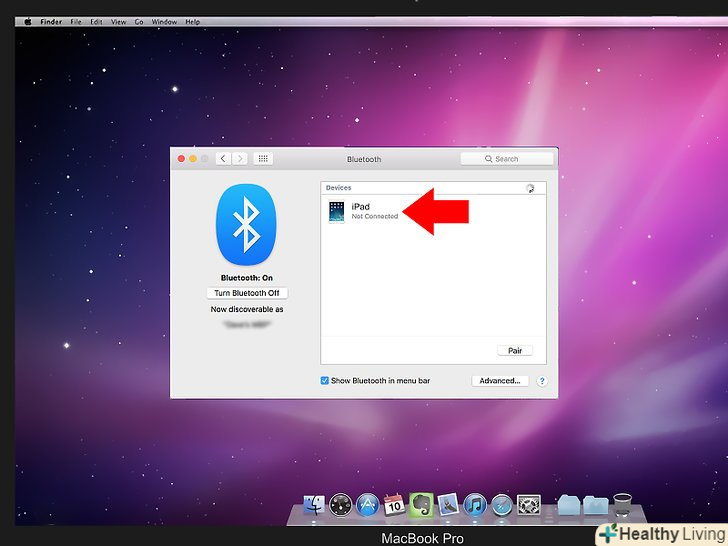The image size is (728, 546).
Task: Click the help question mark button
Action: [x=542, y=381]
